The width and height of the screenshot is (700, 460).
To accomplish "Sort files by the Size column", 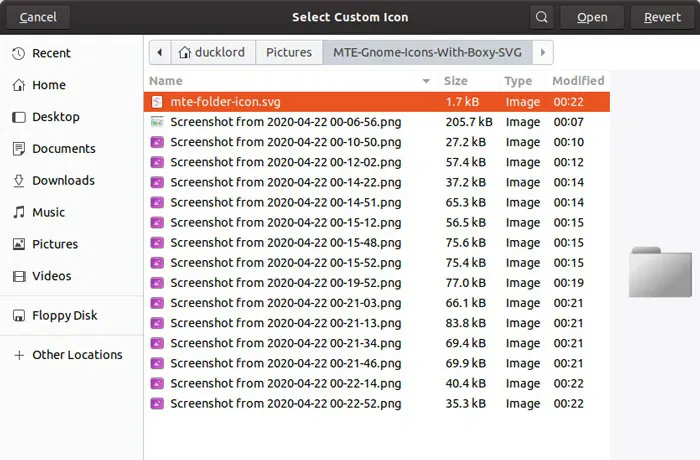I will click(455, 81).
